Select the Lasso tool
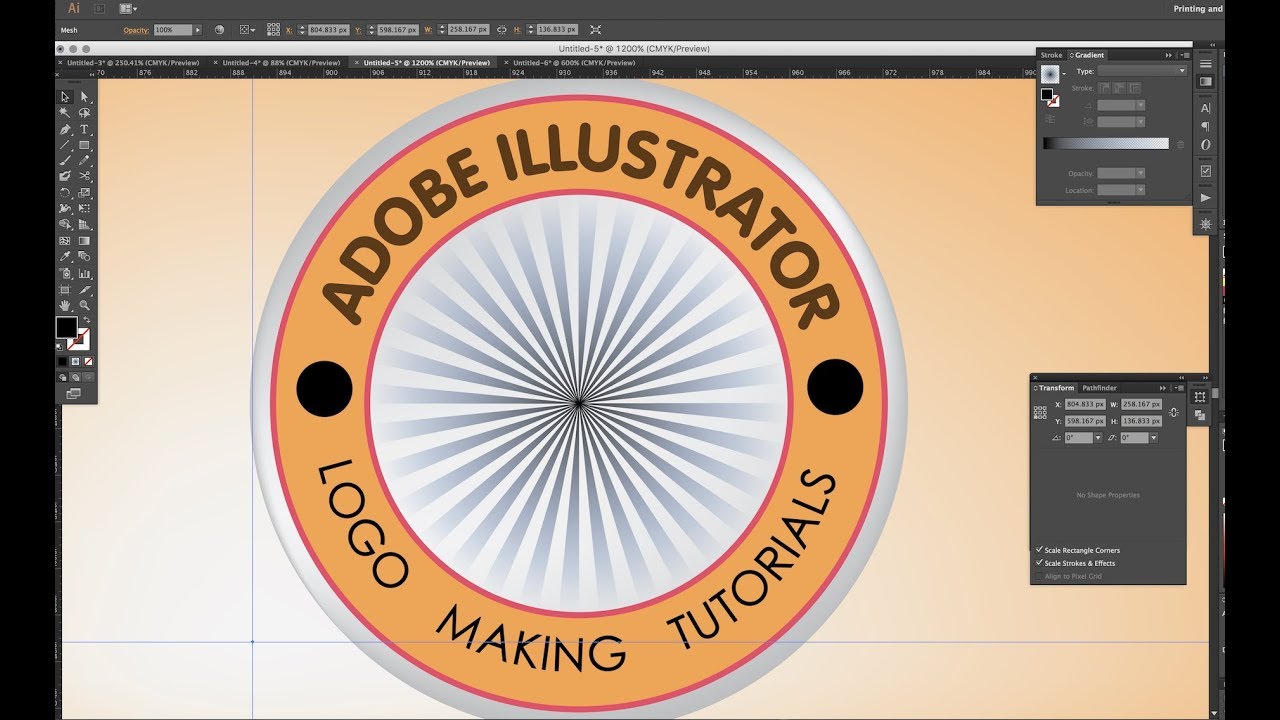The image size is (1280, 720). [85, 113]
